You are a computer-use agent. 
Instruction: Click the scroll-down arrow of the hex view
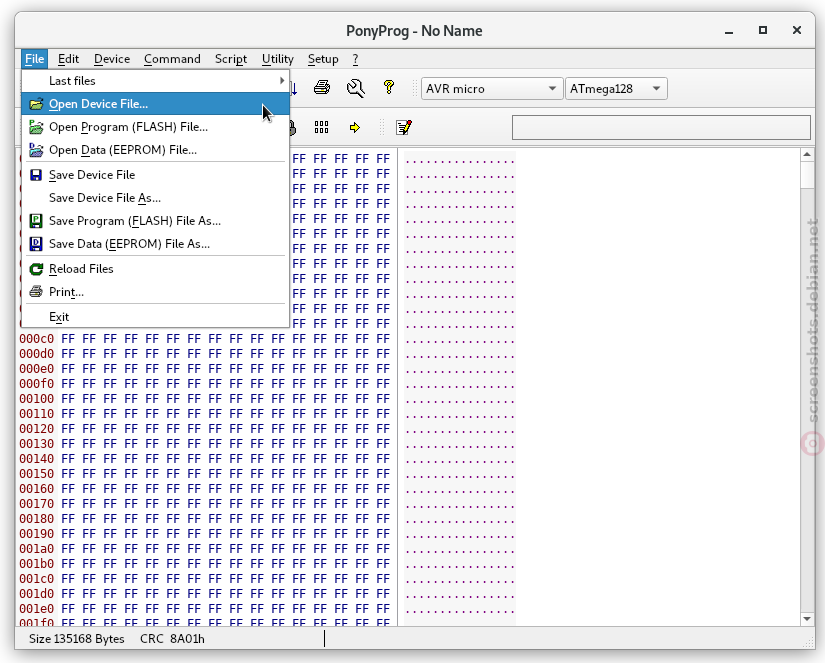tap(807, 619)
